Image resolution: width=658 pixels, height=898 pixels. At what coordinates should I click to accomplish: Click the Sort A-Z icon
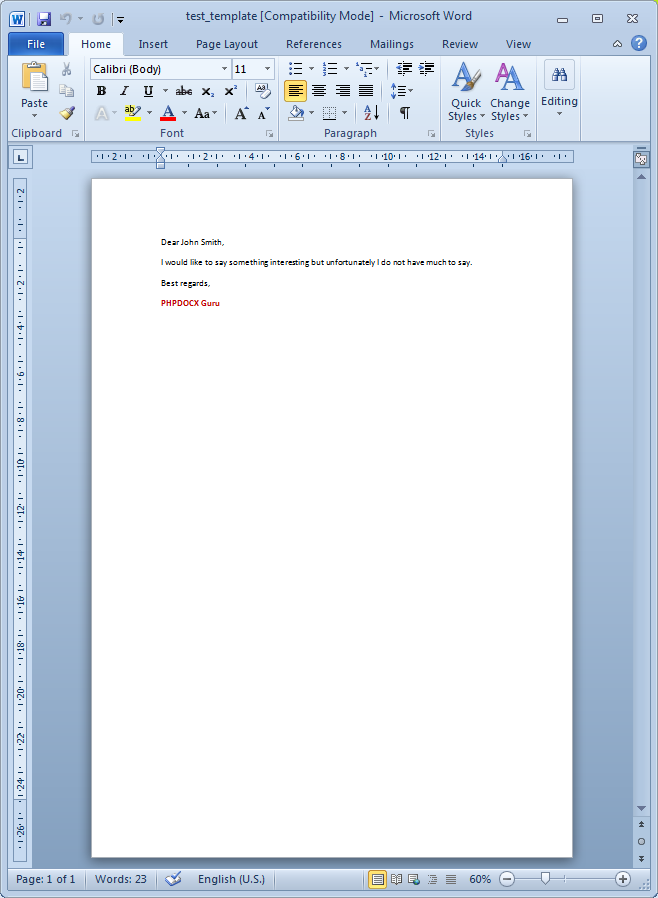372,113
